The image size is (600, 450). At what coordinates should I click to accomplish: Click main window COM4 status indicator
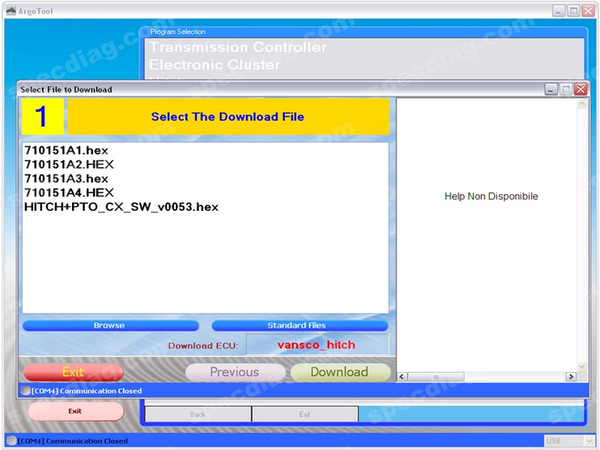(x=11, y=441)
